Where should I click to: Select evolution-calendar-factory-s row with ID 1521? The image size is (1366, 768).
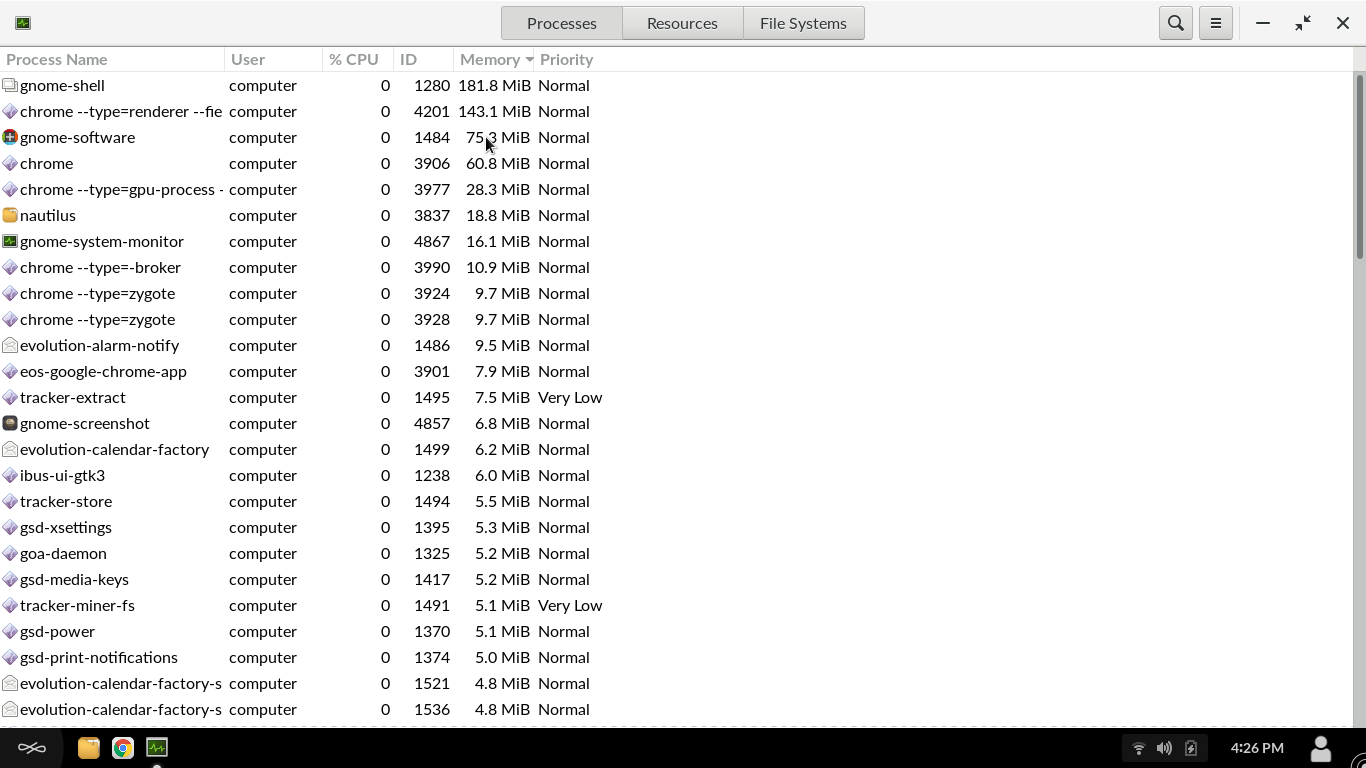(x=677, y=683)
